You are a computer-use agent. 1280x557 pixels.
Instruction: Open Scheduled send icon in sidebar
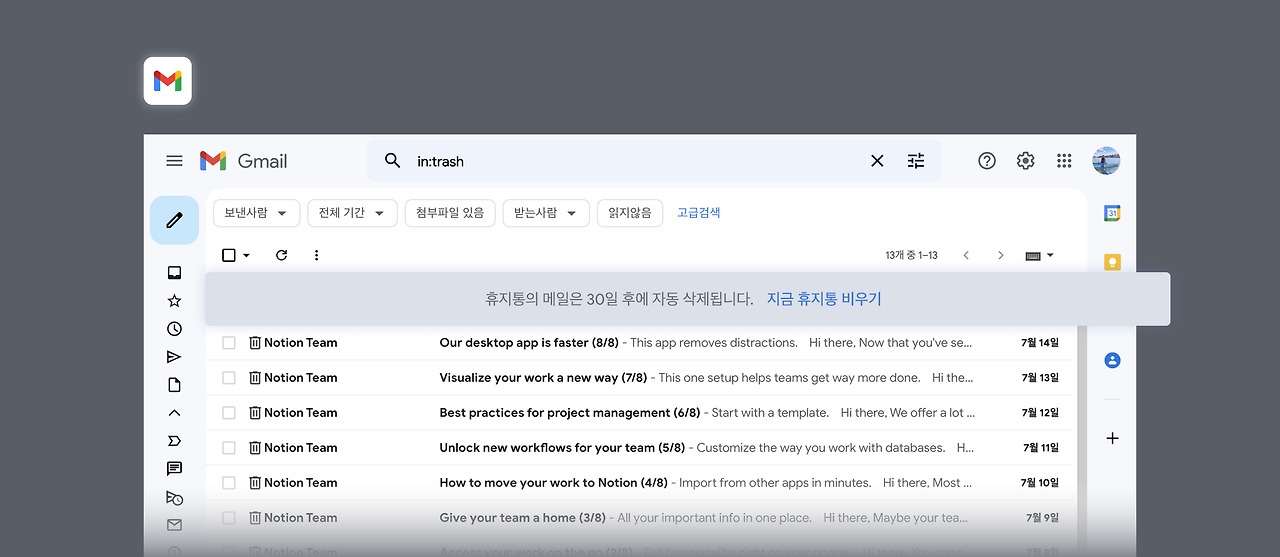(174, 497)
